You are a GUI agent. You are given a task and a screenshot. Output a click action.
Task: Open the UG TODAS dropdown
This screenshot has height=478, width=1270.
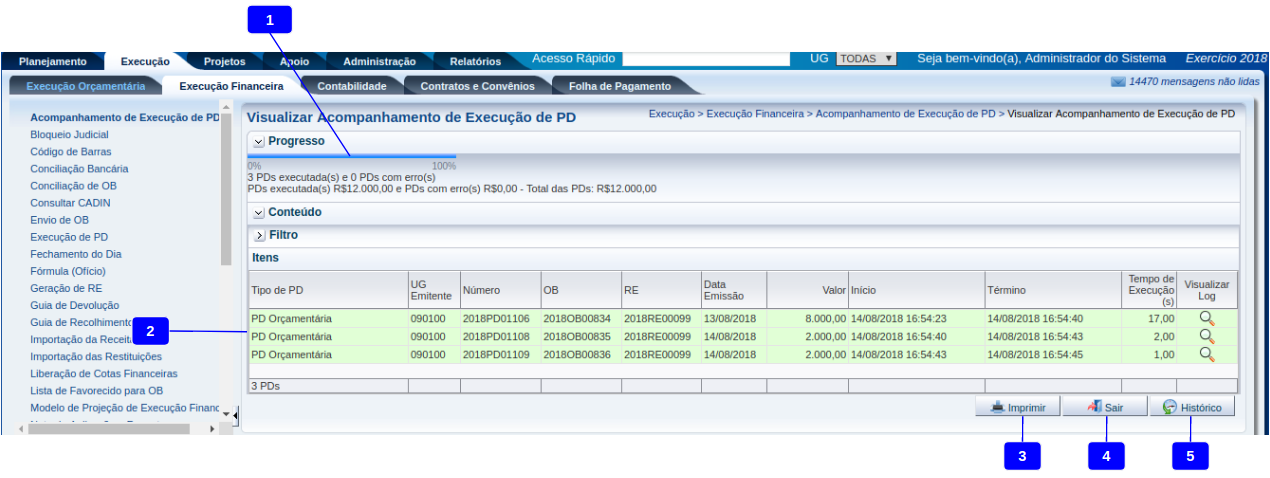click(865, 59)
